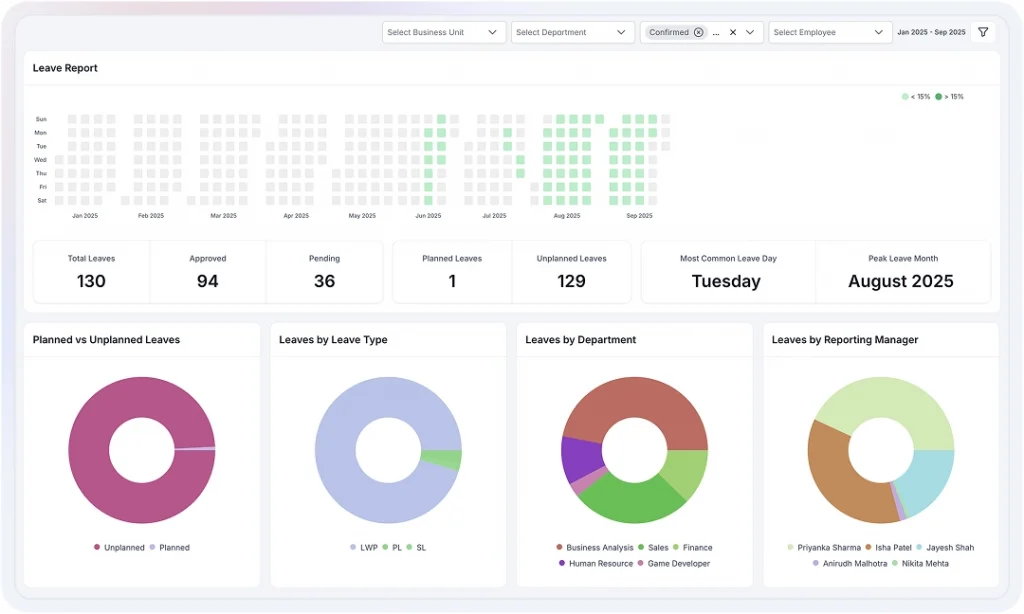Expand the Select Department dropdown
This screenshot has height=614, width=1024.
(571, 32)
